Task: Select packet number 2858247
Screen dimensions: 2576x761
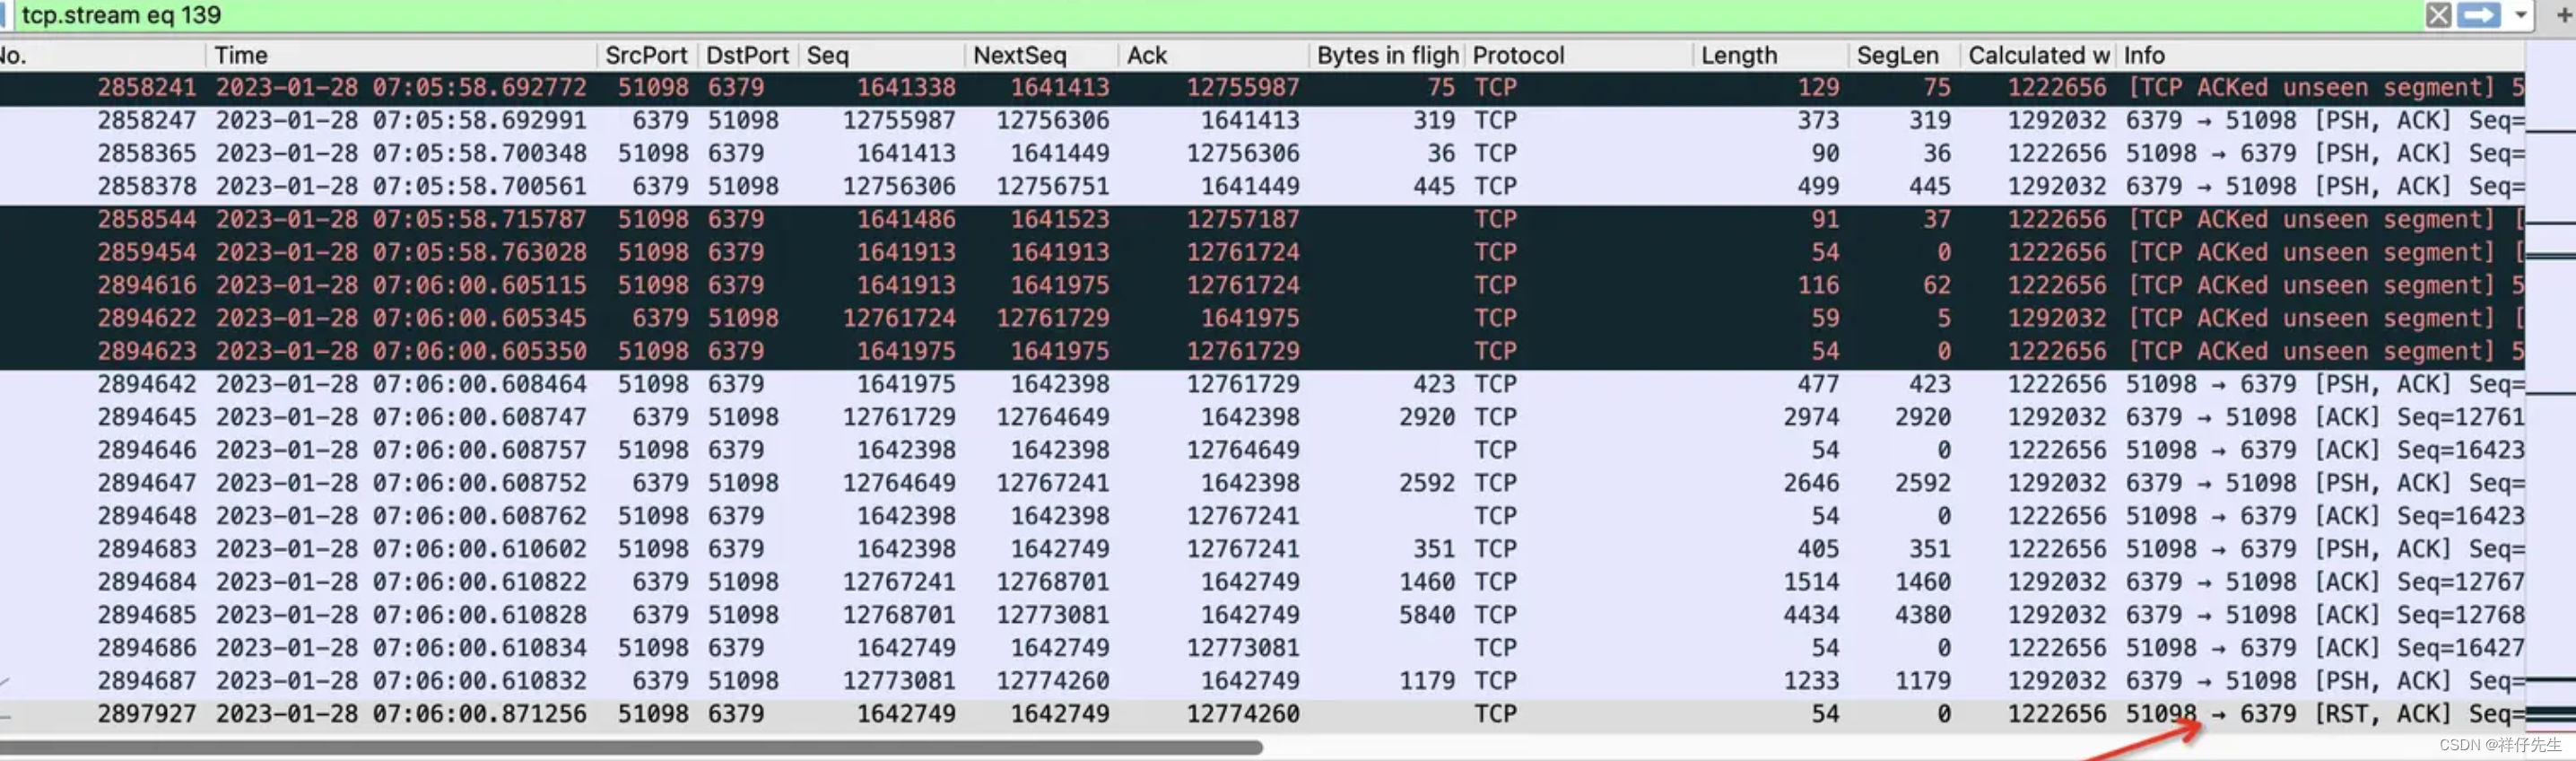Action: point(1262,121)
